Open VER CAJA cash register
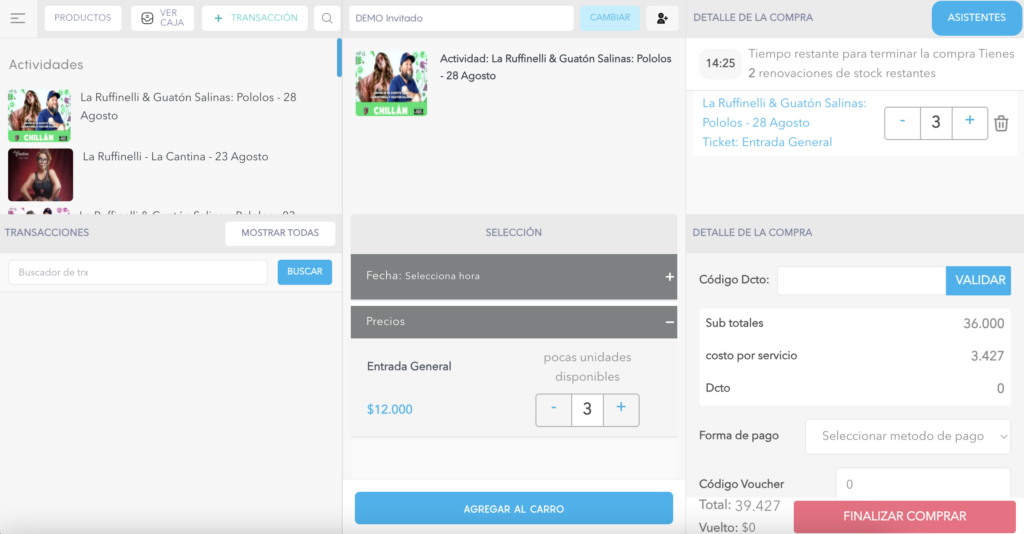 click(x=162, y=18)
